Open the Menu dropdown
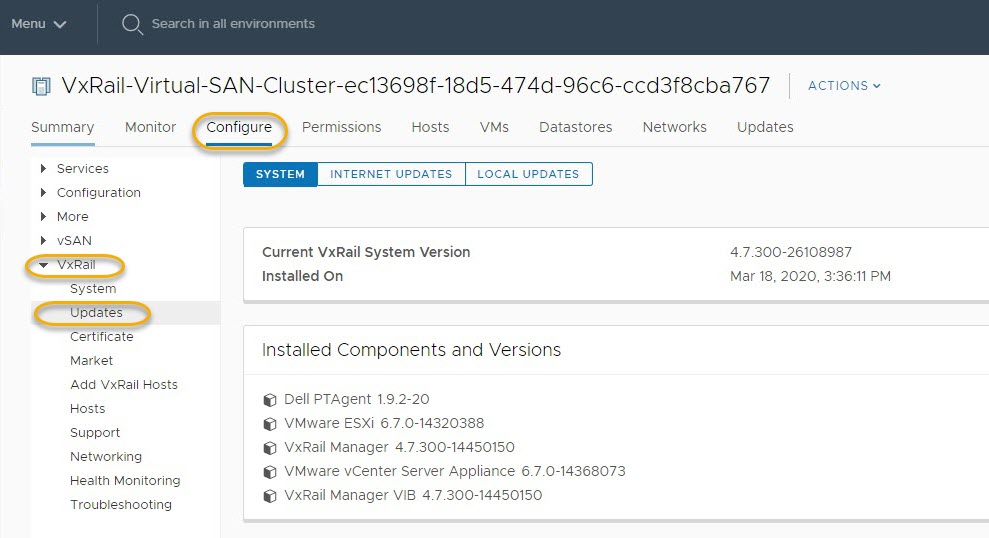This screenshot has width=989, height=538. click(39, 24)
